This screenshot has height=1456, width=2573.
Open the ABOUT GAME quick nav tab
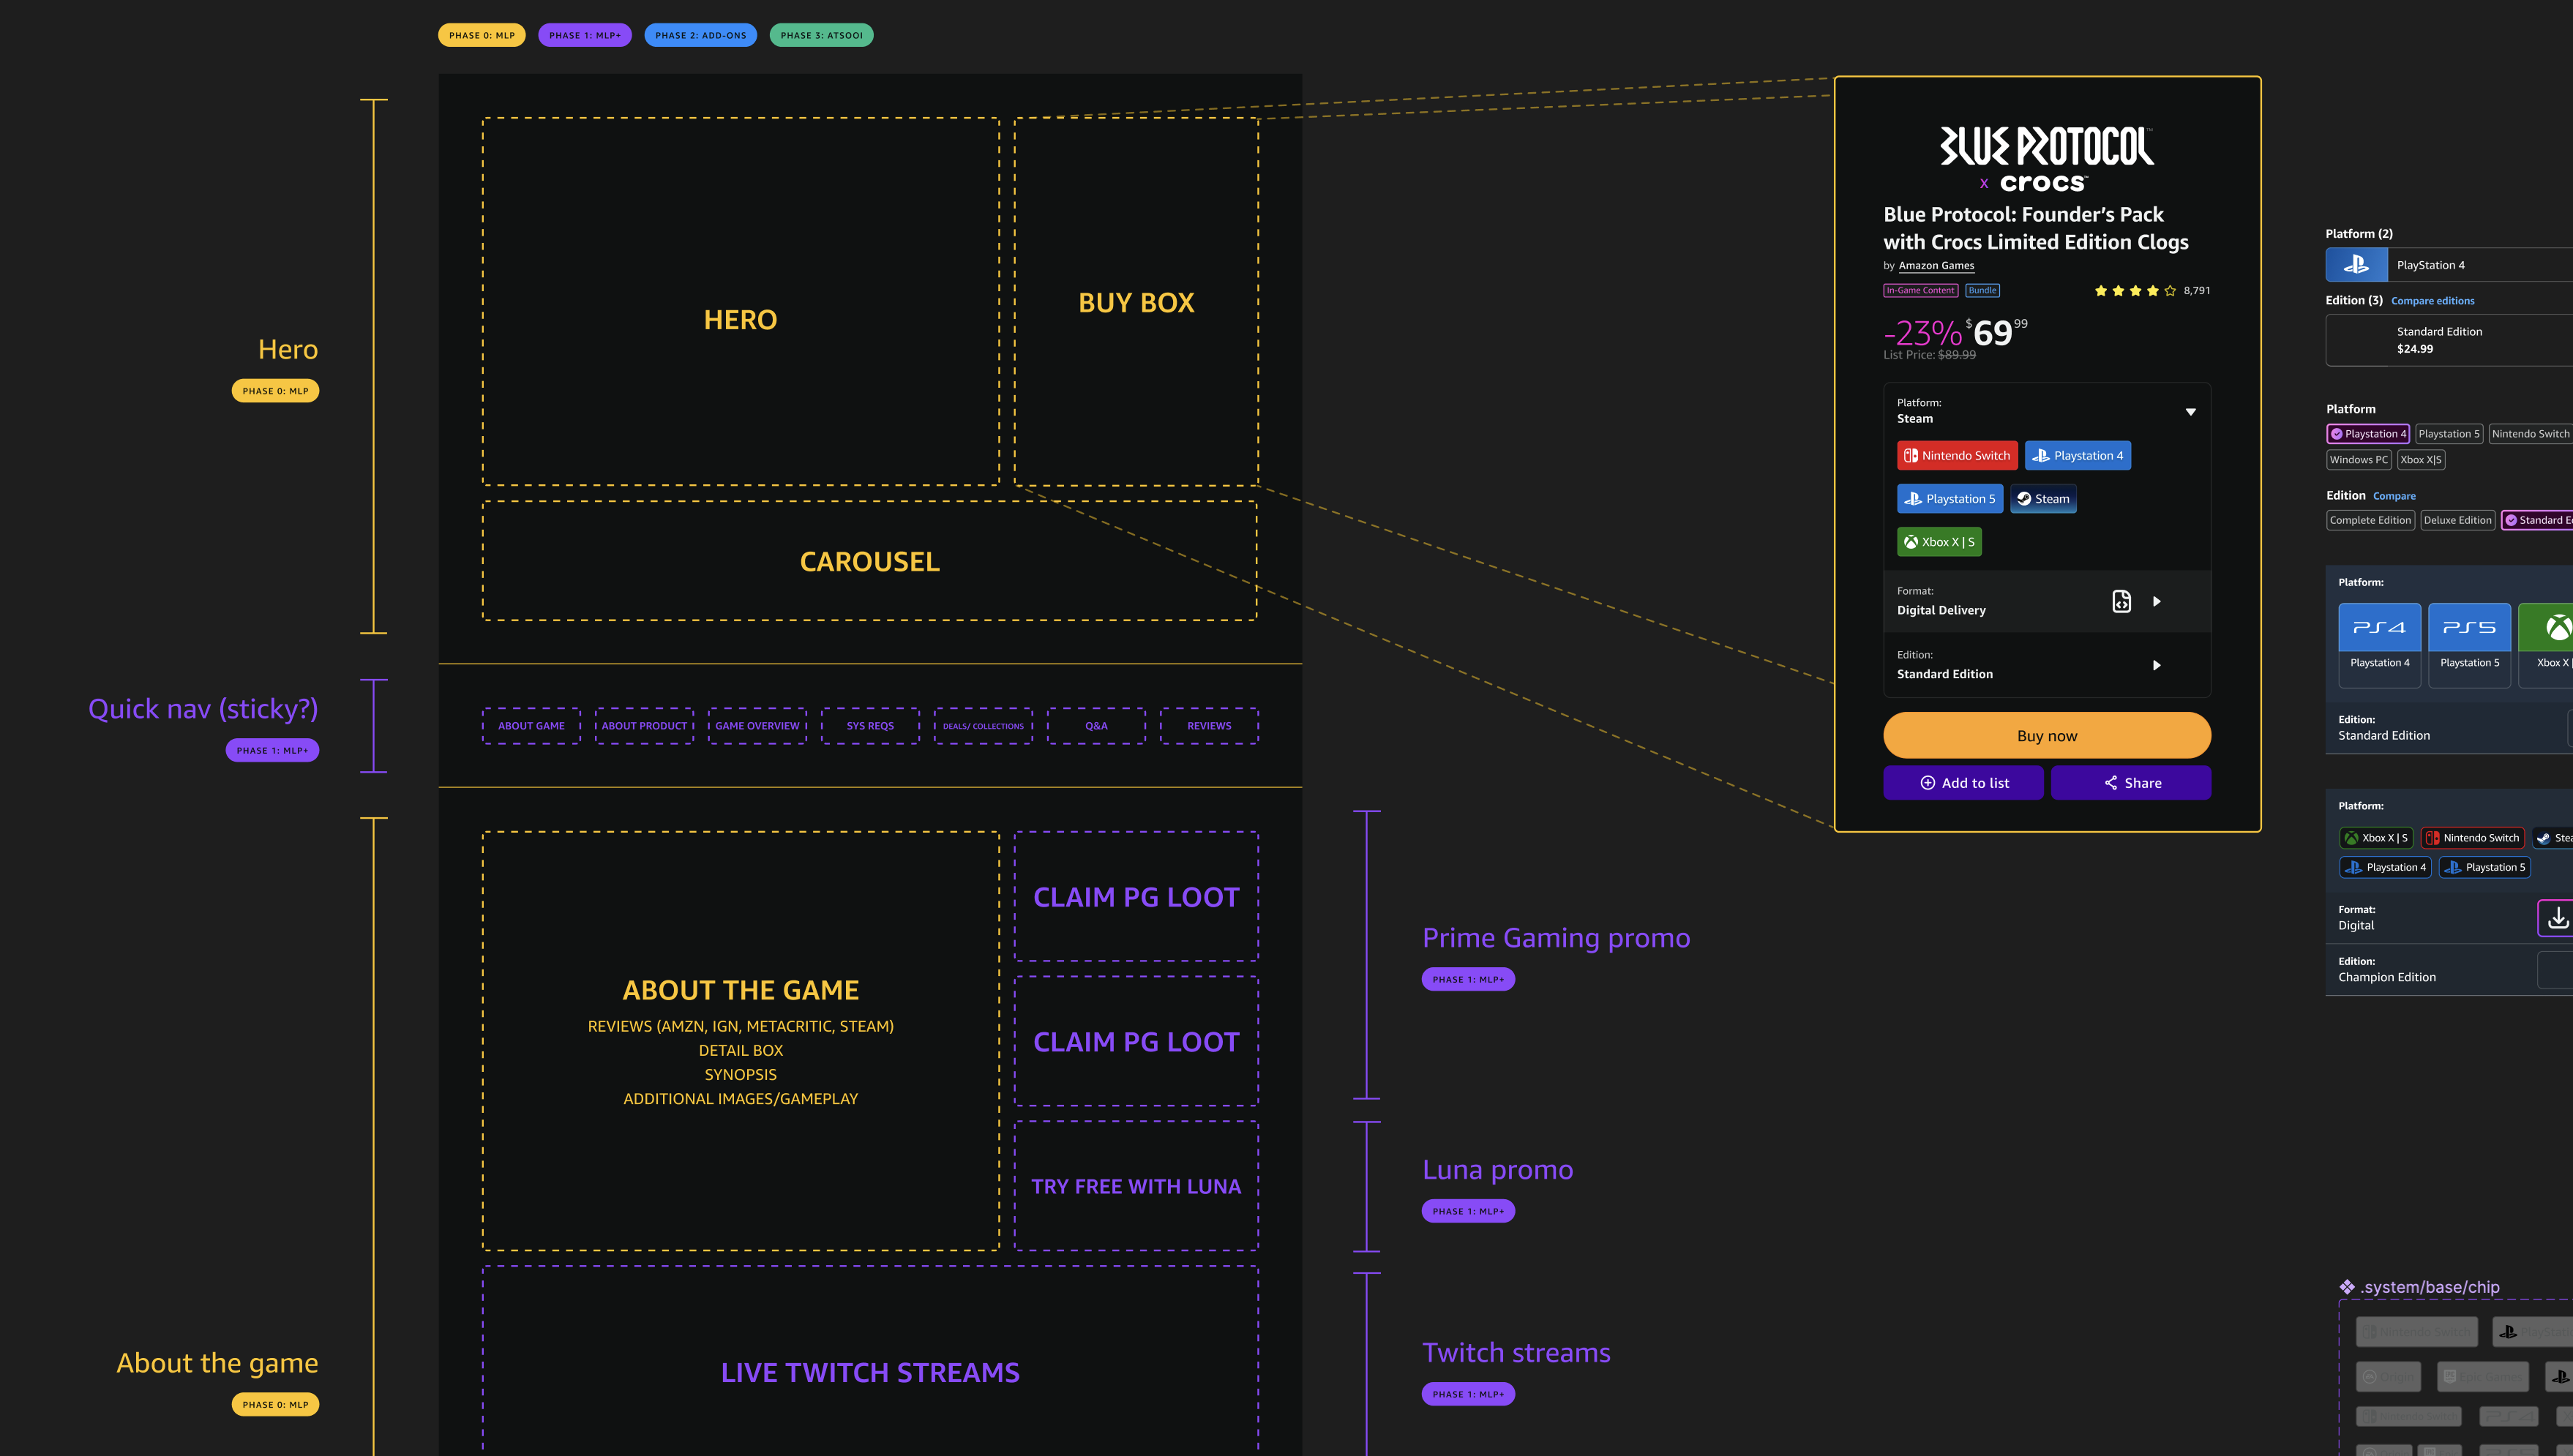(x=531, y=726)
